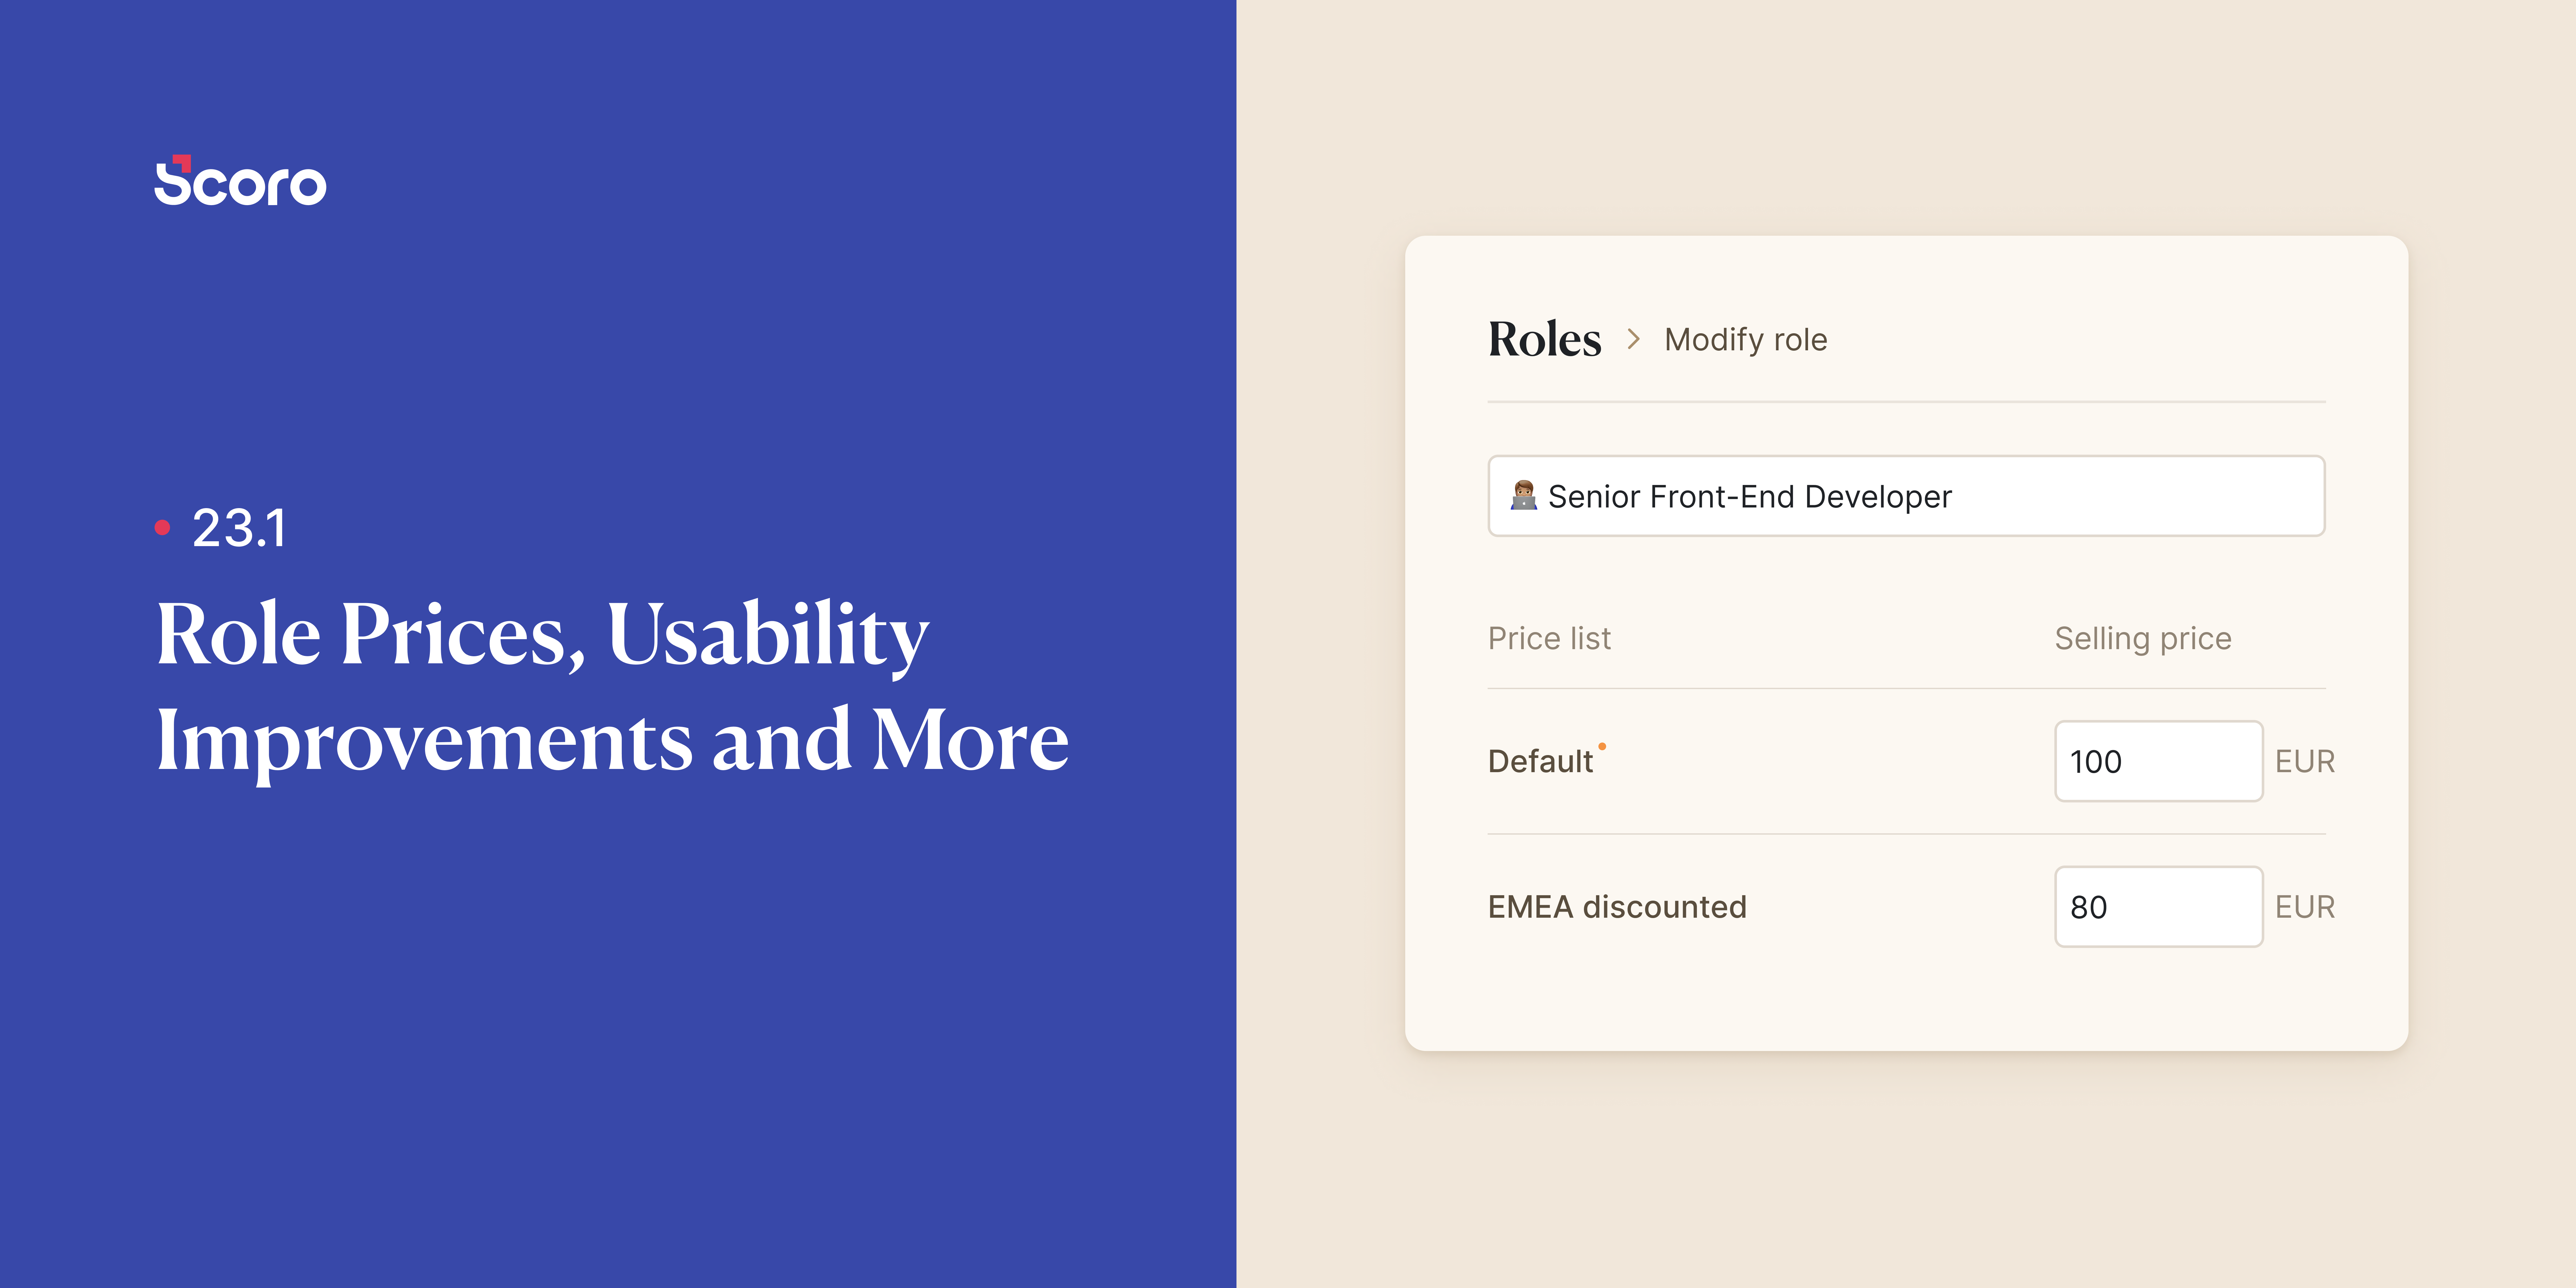Click the Selling price column header

[2142, 638]
